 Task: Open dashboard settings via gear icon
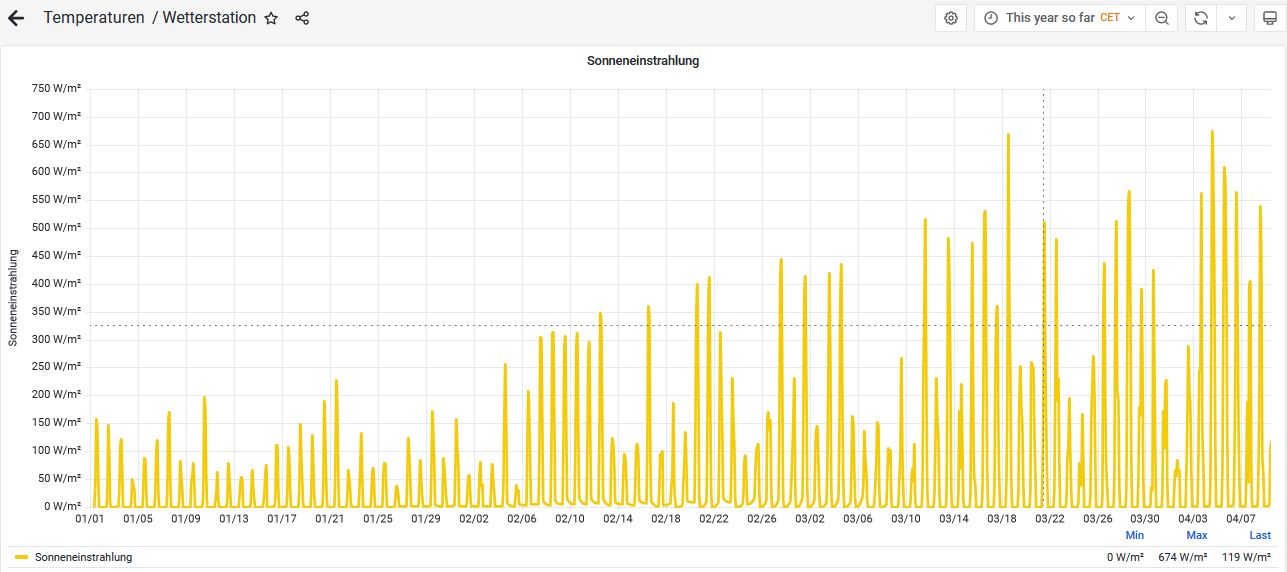[950, 18]
